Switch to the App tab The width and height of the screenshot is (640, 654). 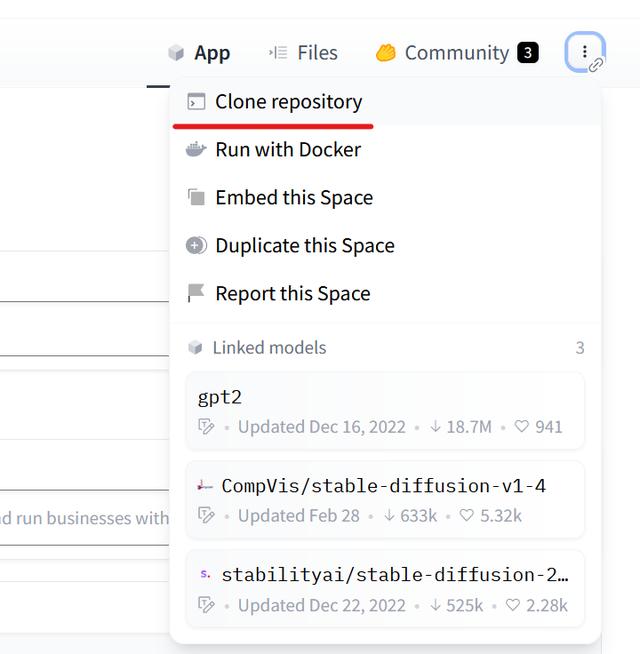click(199, 53)
